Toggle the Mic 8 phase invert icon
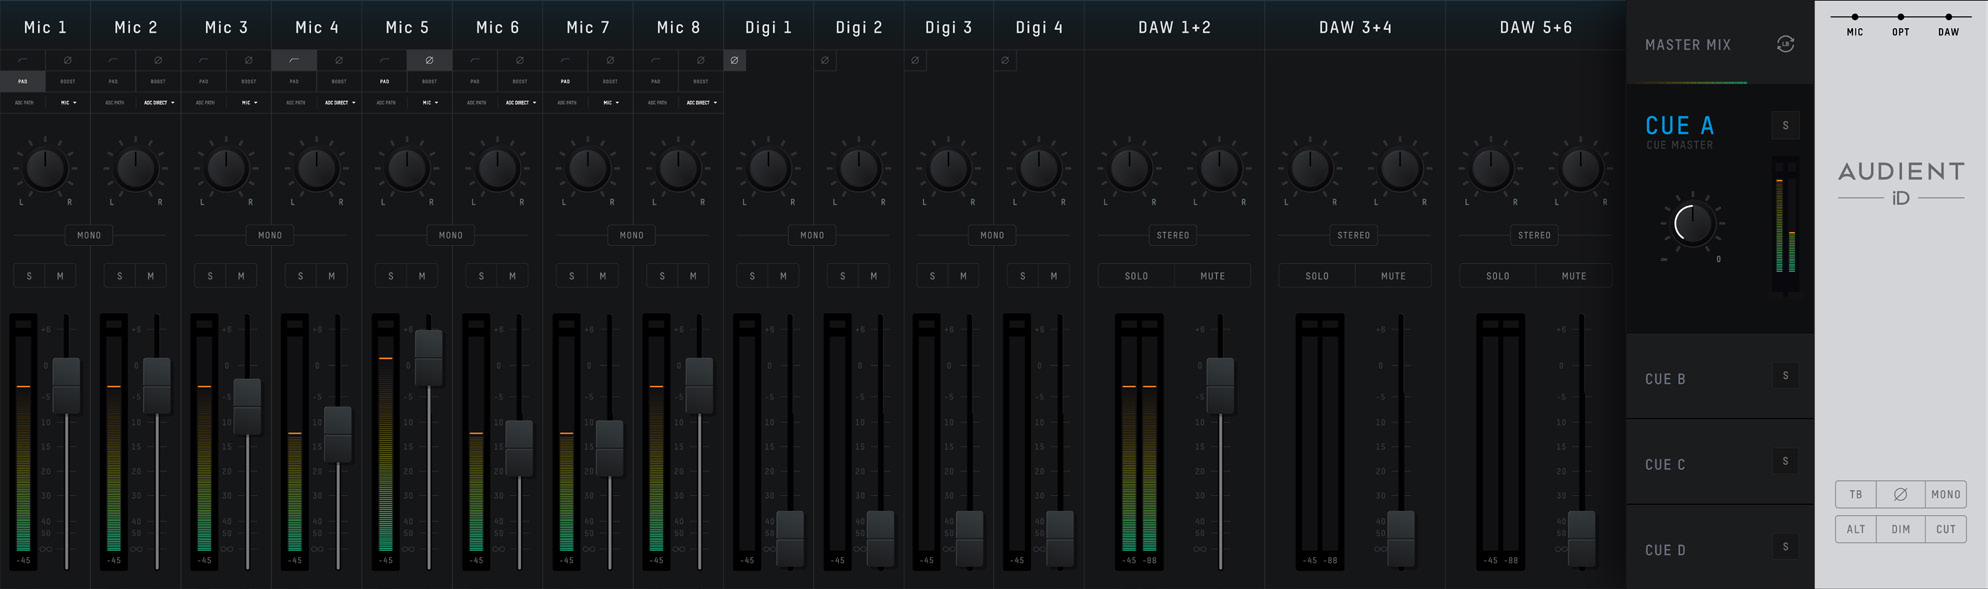The height and width of the screenshot is (589, 1988). tap(701, 61)
